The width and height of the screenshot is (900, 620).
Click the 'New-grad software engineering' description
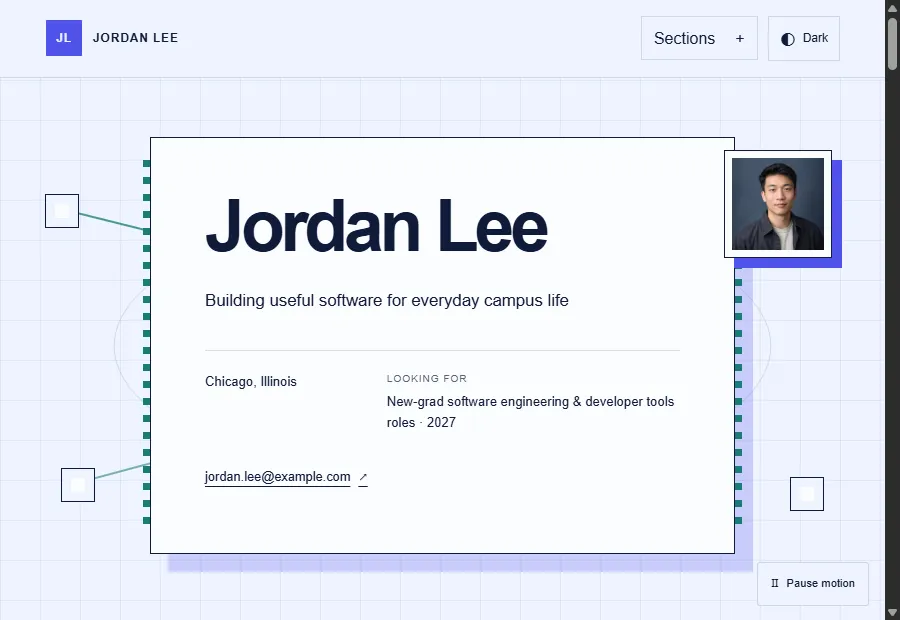point(530,412)
